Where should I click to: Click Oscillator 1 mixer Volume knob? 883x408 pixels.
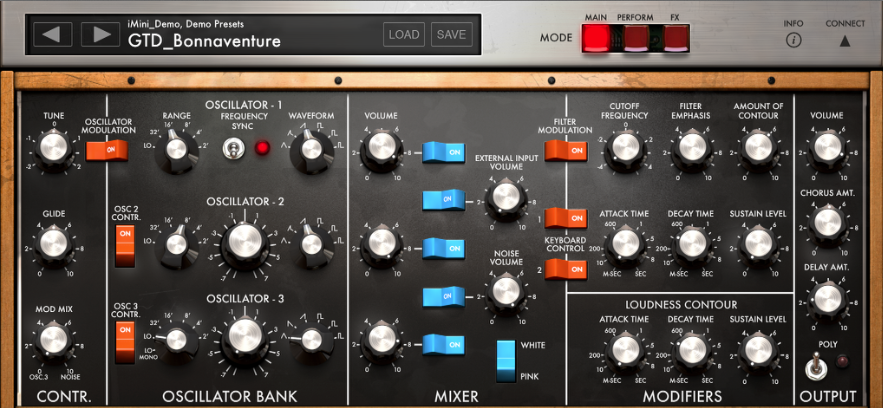pyautogui.click(x=382, y=147)
